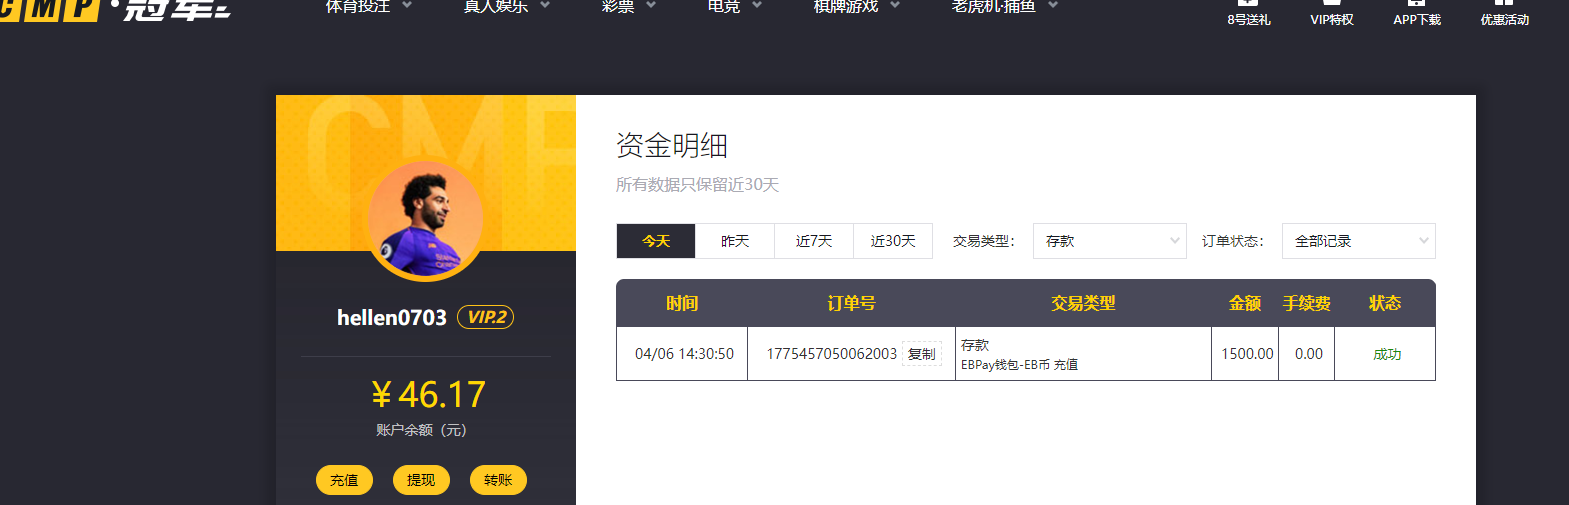
Task: Click the CMP 冠军 site logo
Action: (115, 9)
